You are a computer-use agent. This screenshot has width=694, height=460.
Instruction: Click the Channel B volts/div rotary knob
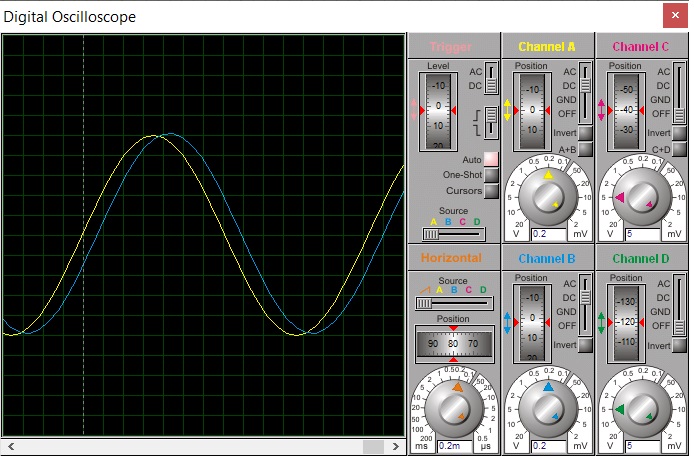pyautogui.click(x=548, y=406)
